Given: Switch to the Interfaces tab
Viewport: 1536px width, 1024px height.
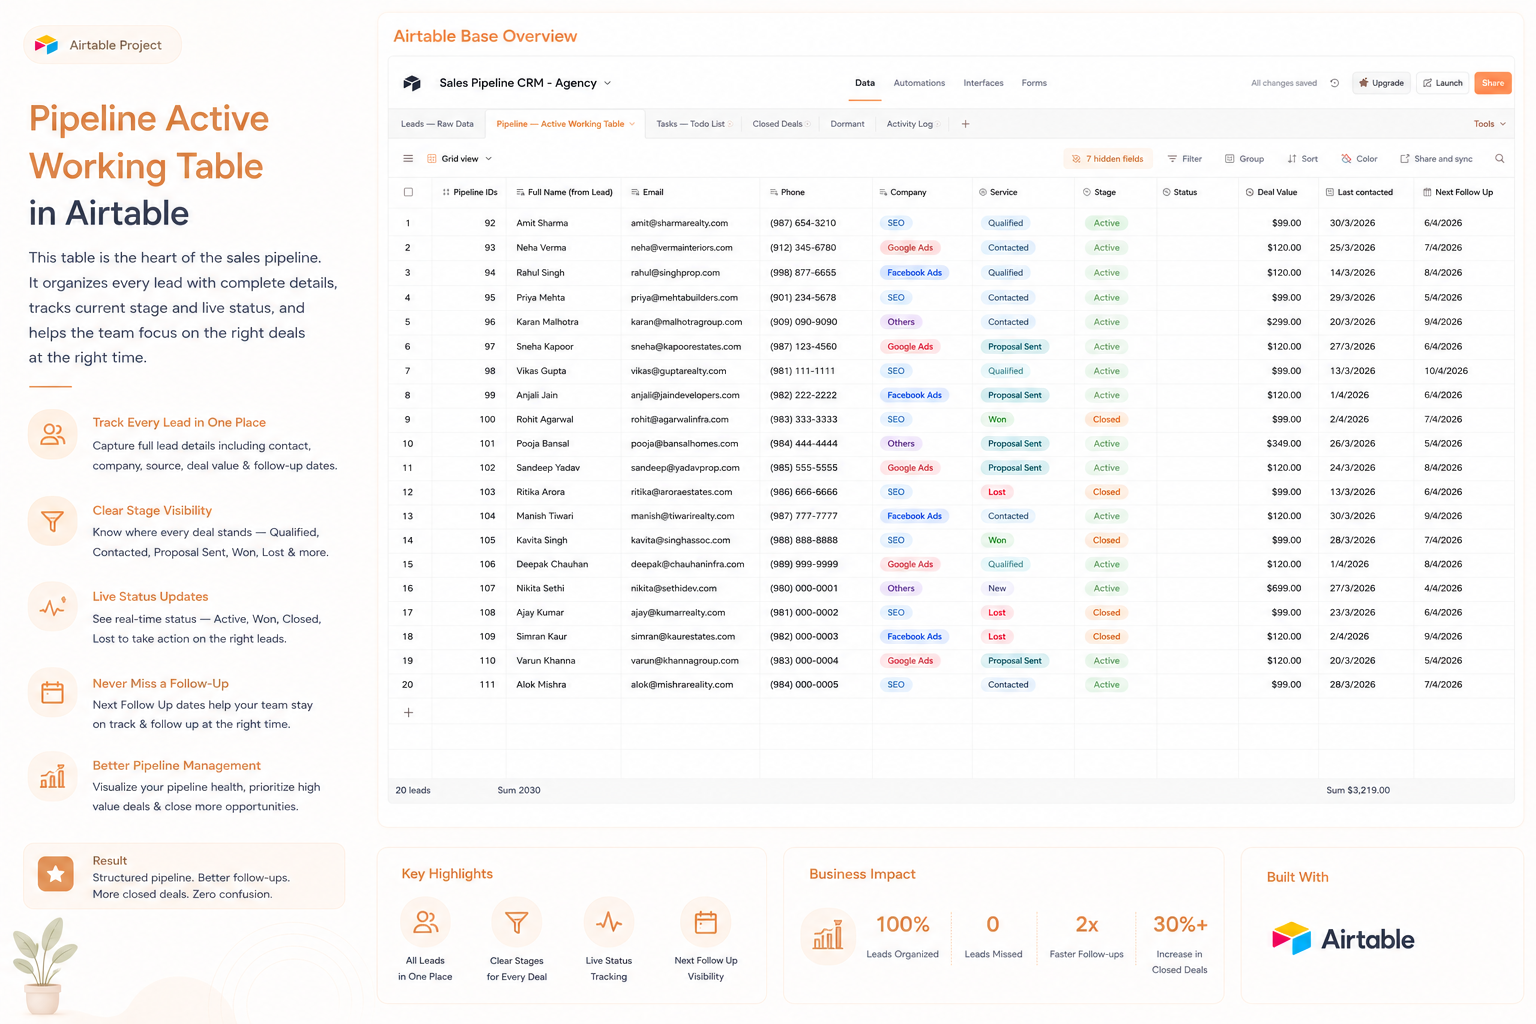Looking at the screenshot, I should point(983,83).
